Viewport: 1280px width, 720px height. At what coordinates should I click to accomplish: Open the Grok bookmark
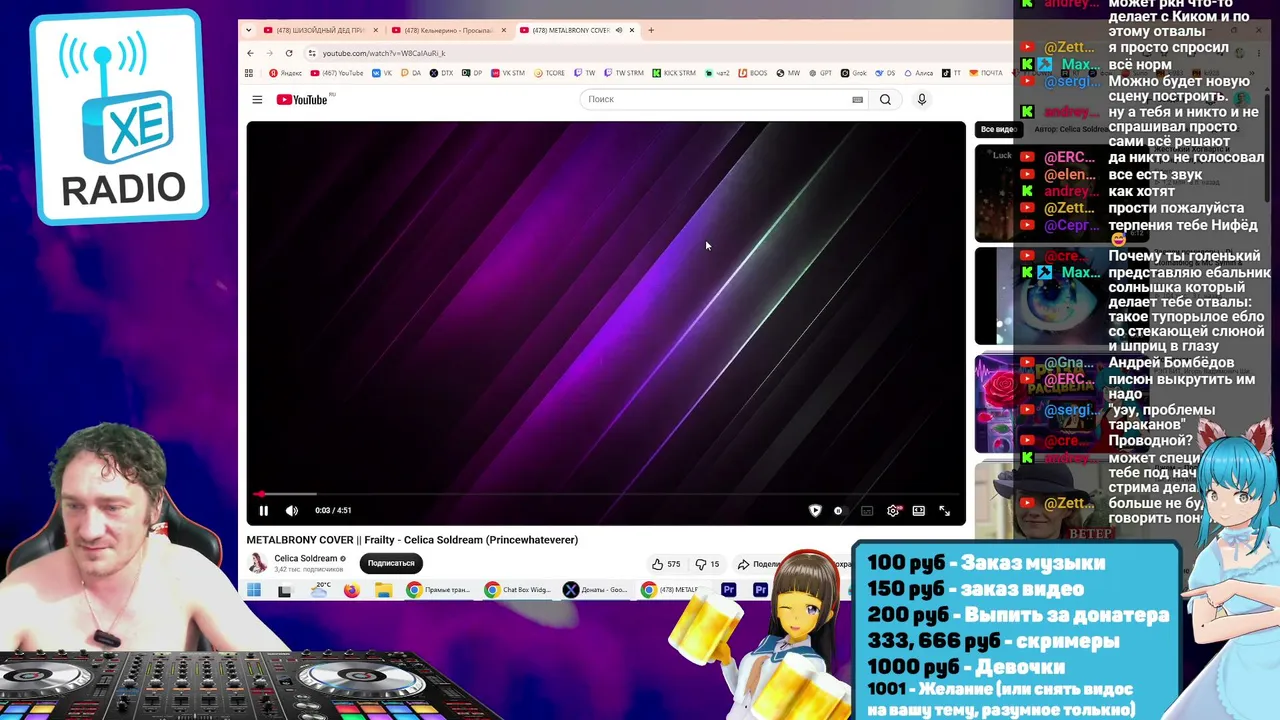[x=854, y=73]
